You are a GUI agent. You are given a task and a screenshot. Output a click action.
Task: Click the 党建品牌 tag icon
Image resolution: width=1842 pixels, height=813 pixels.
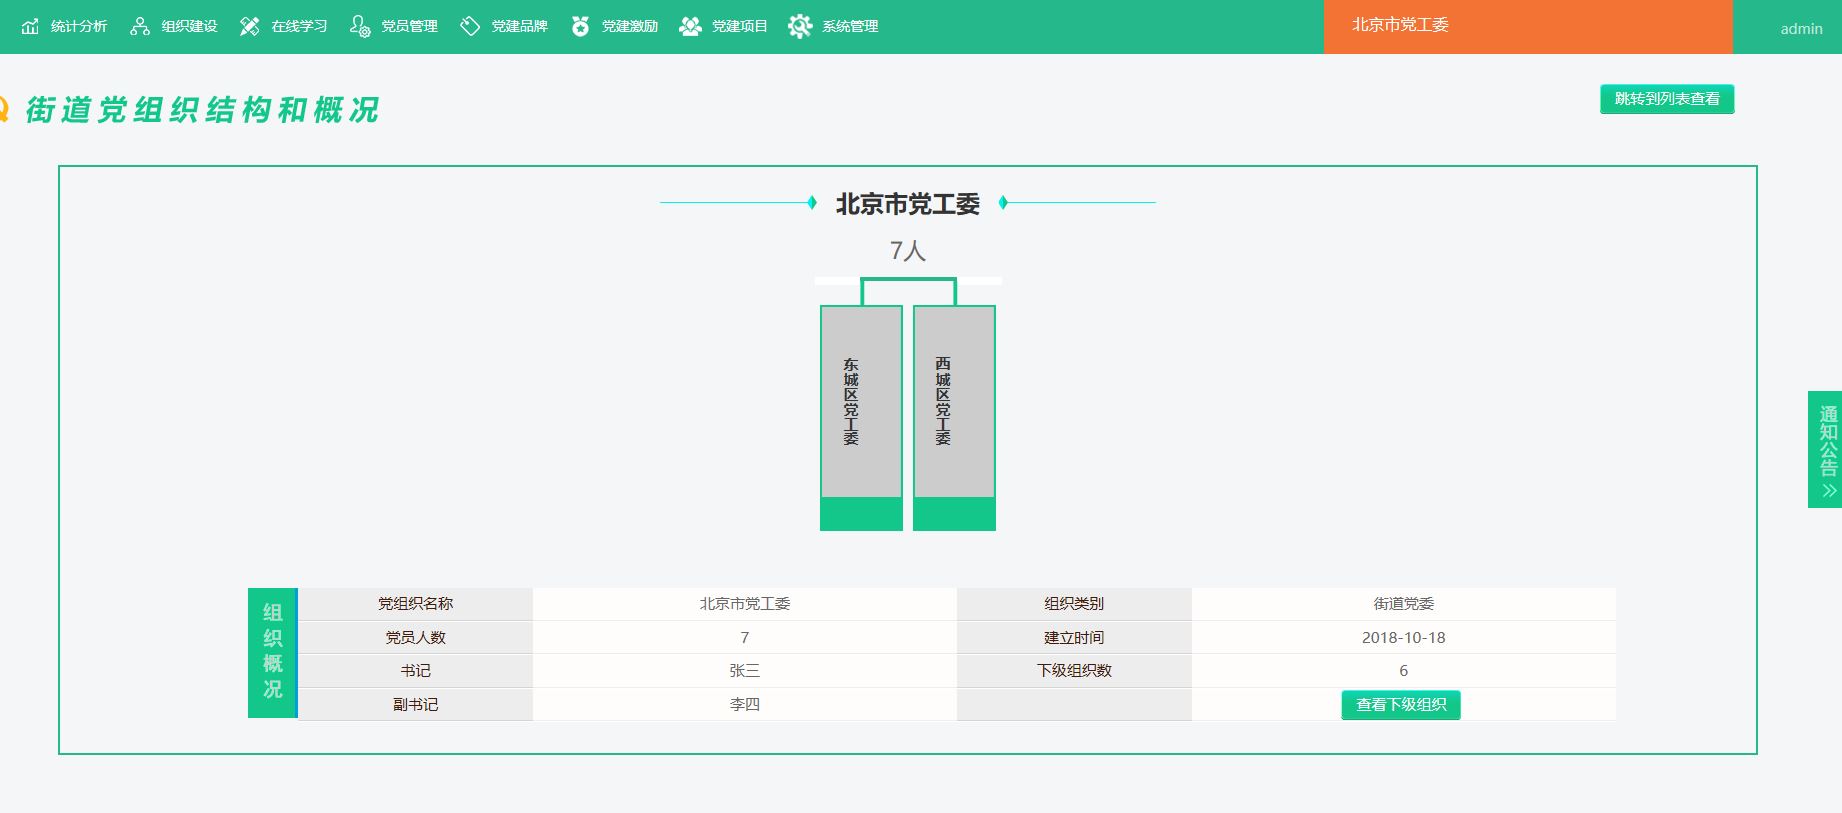coord(470,26)
